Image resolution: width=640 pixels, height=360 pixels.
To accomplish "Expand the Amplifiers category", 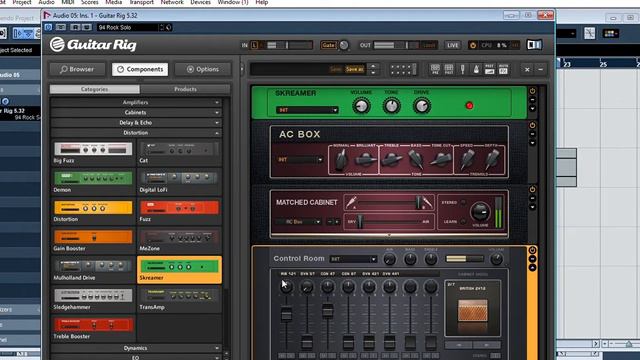I will 136,102.
